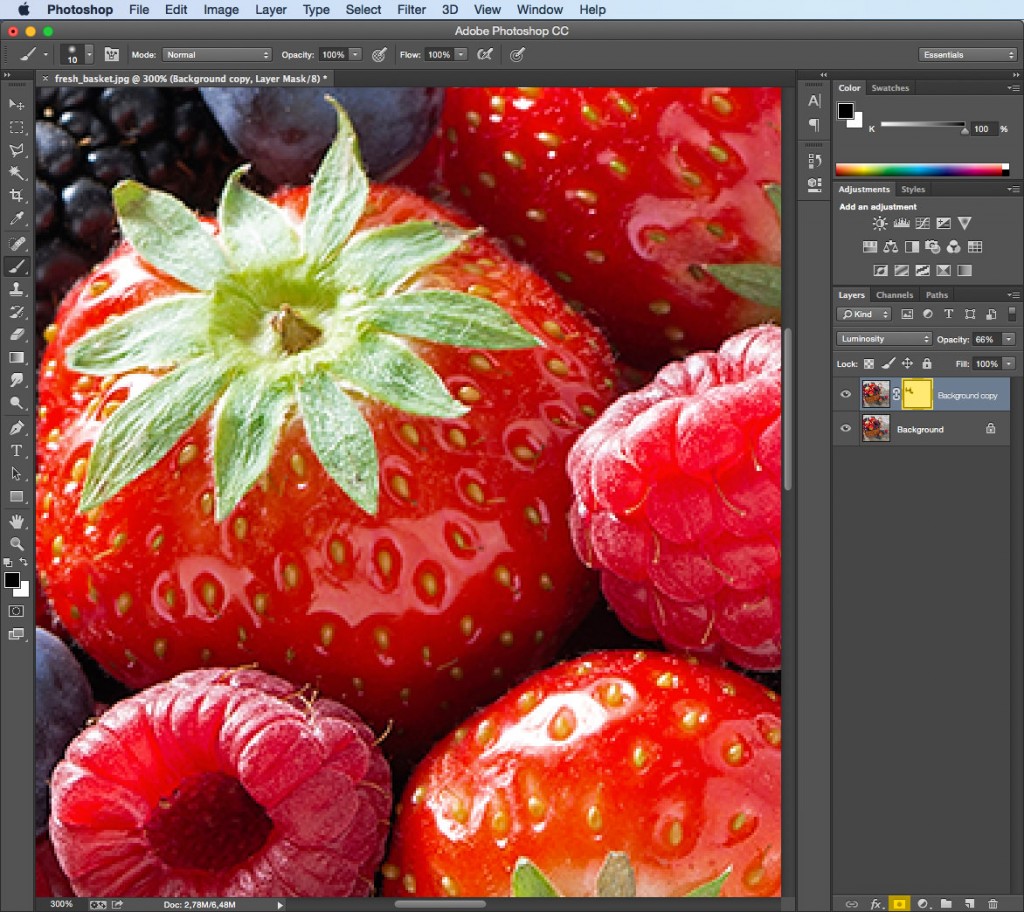Select the Lasso tool
The width and height of the screenshot is (1024, 912).
point(17,151)
